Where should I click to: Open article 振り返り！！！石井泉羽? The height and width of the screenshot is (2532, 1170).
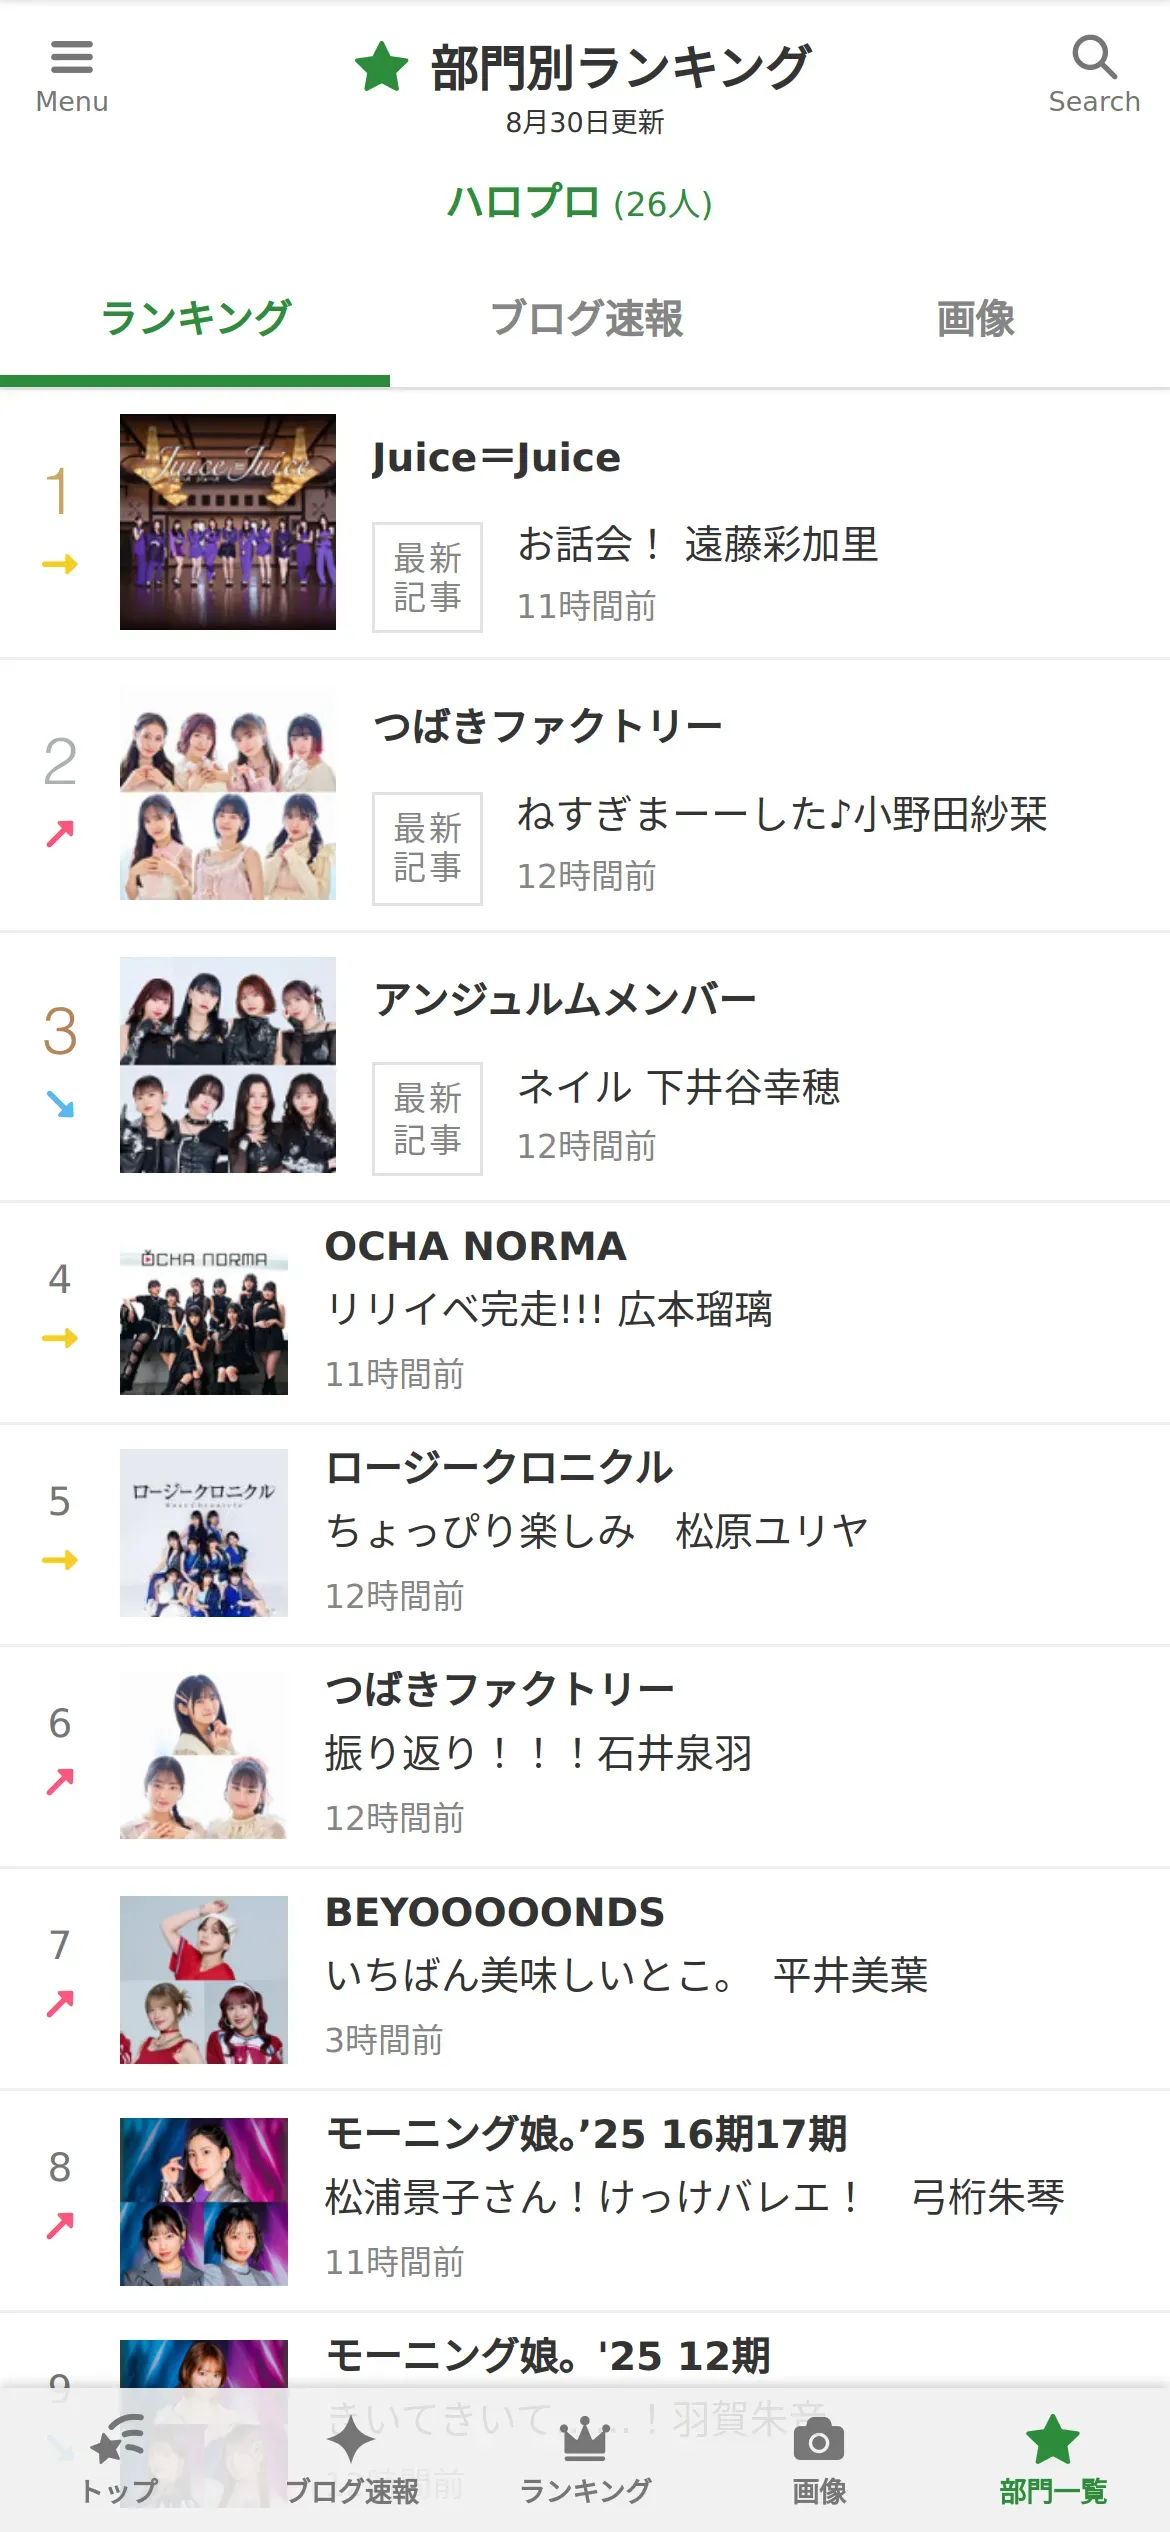coord(538,1753)
